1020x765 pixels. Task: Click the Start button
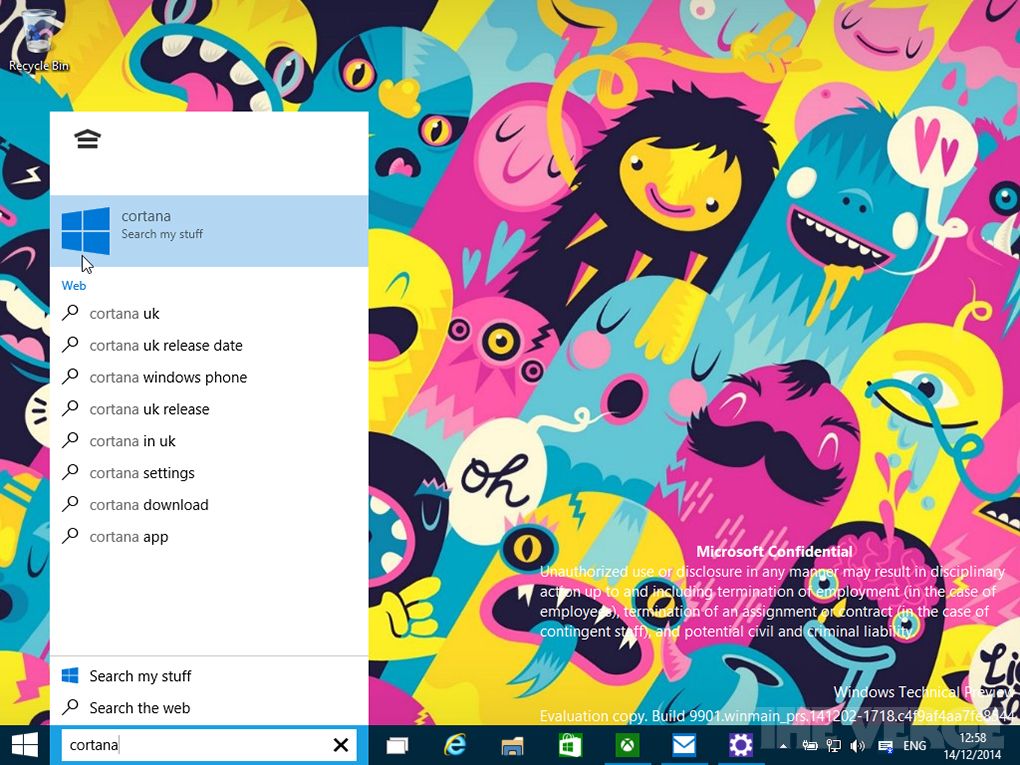[x=24, y=745]
